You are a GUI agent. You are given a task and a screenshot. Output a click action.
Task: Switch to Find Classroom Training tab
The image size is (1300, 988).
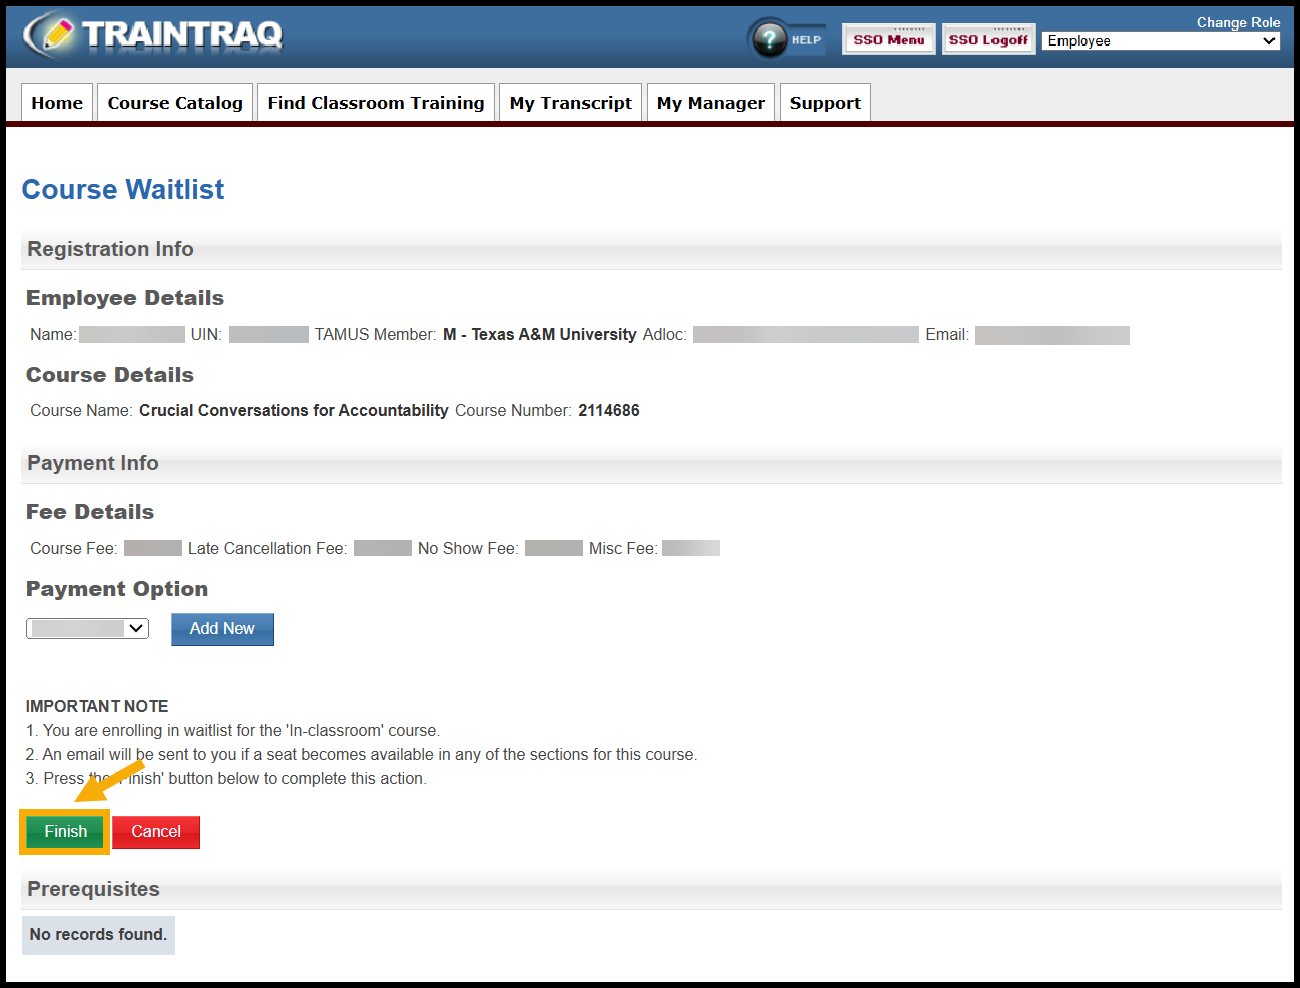tap(375, 103)
